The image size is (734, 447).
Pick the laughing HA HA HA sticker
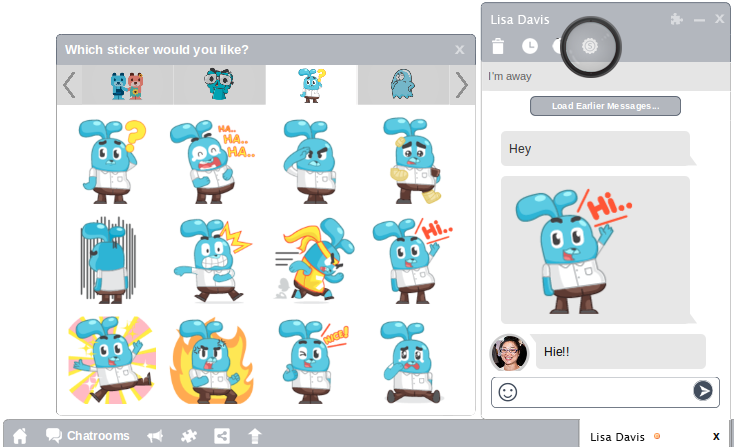(212, 161)
